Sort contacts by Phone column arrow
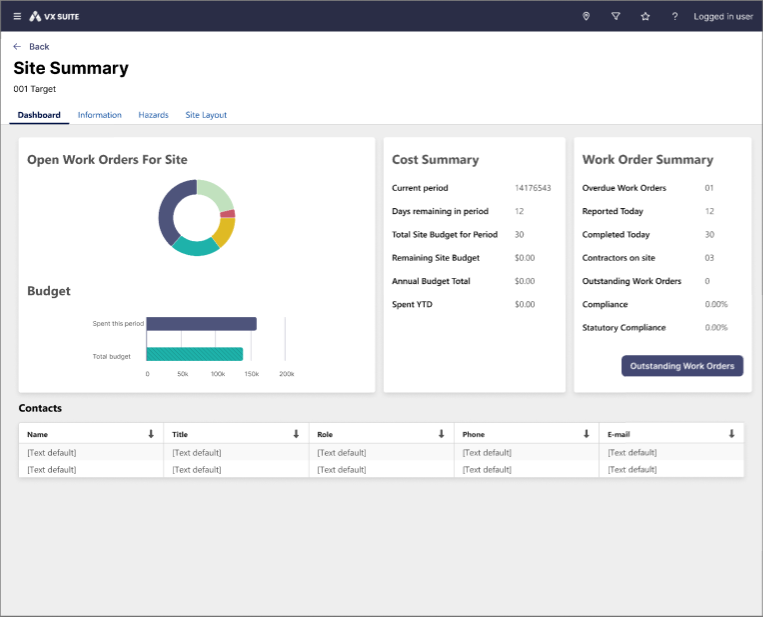The width and height of the screenshot is (763, 617). (x=586, y=434)
